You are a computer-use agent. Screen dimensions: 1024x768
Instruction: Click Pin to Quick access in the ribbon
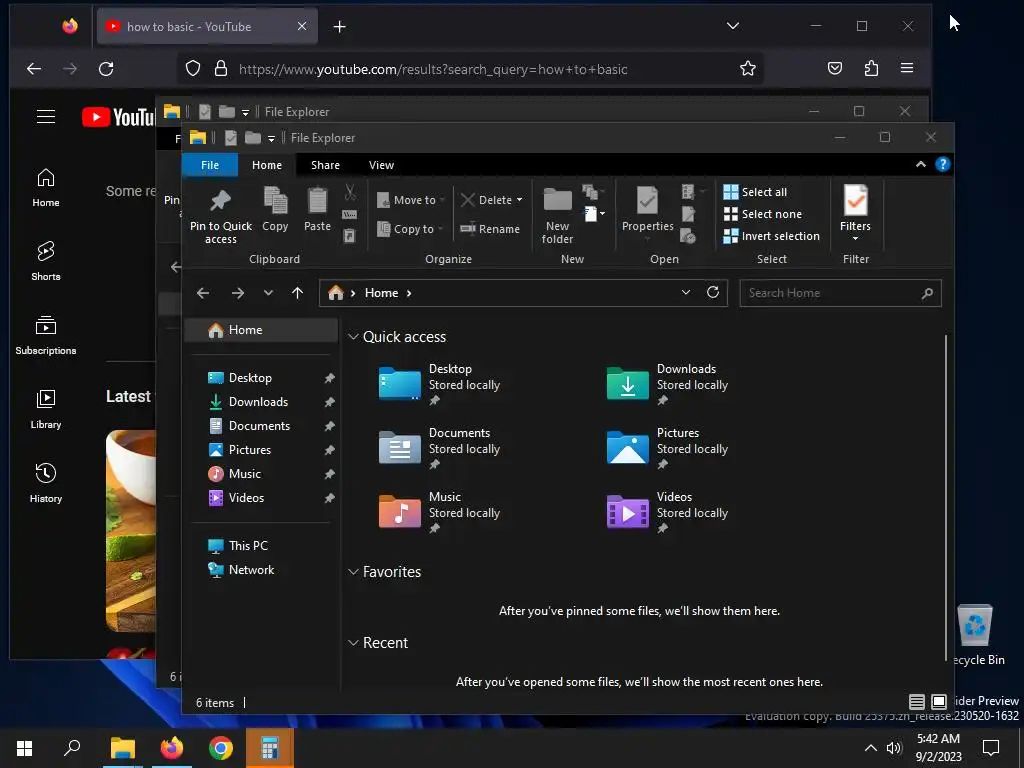[220, 216]
